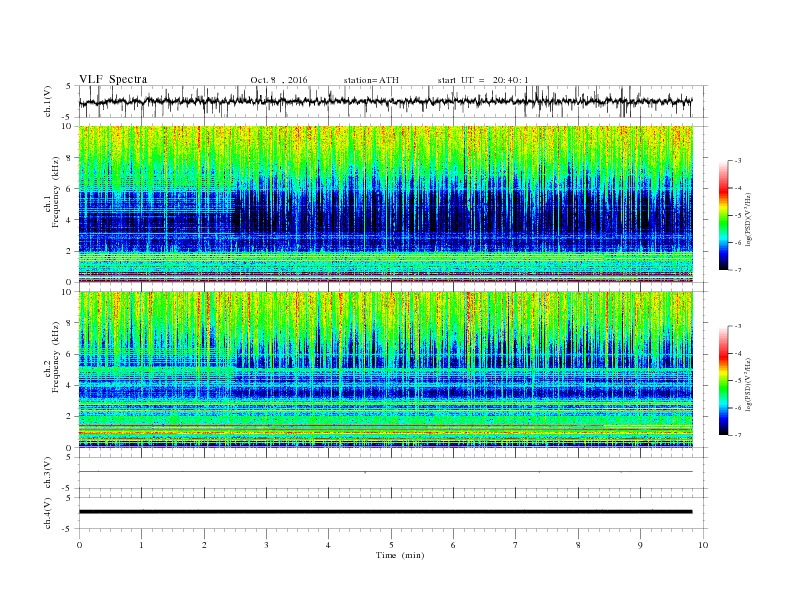The width and height of the screenshot is (792, 612).
Task: Click inside the ch.2 spectrogram panel
Action: pyautogui.click(x=385, y=370)
